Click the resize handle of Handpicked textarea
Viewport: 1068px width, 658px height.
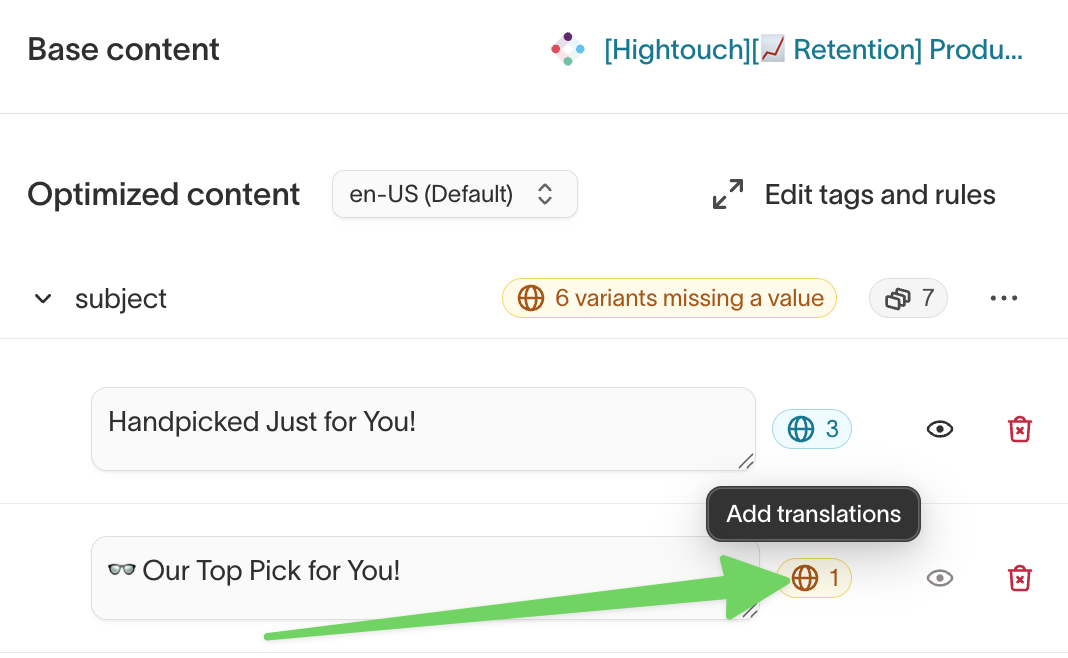click(747, 461)
